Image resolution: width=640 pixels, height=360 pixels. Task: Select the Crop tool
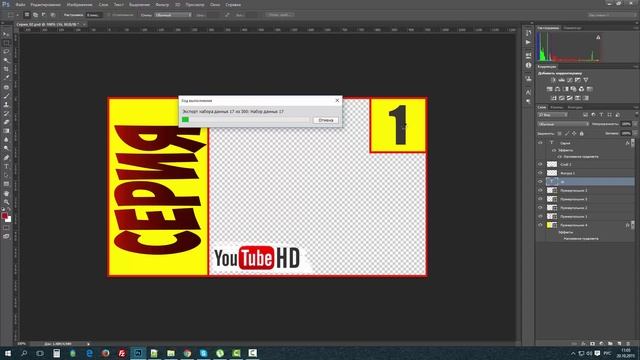6,69
